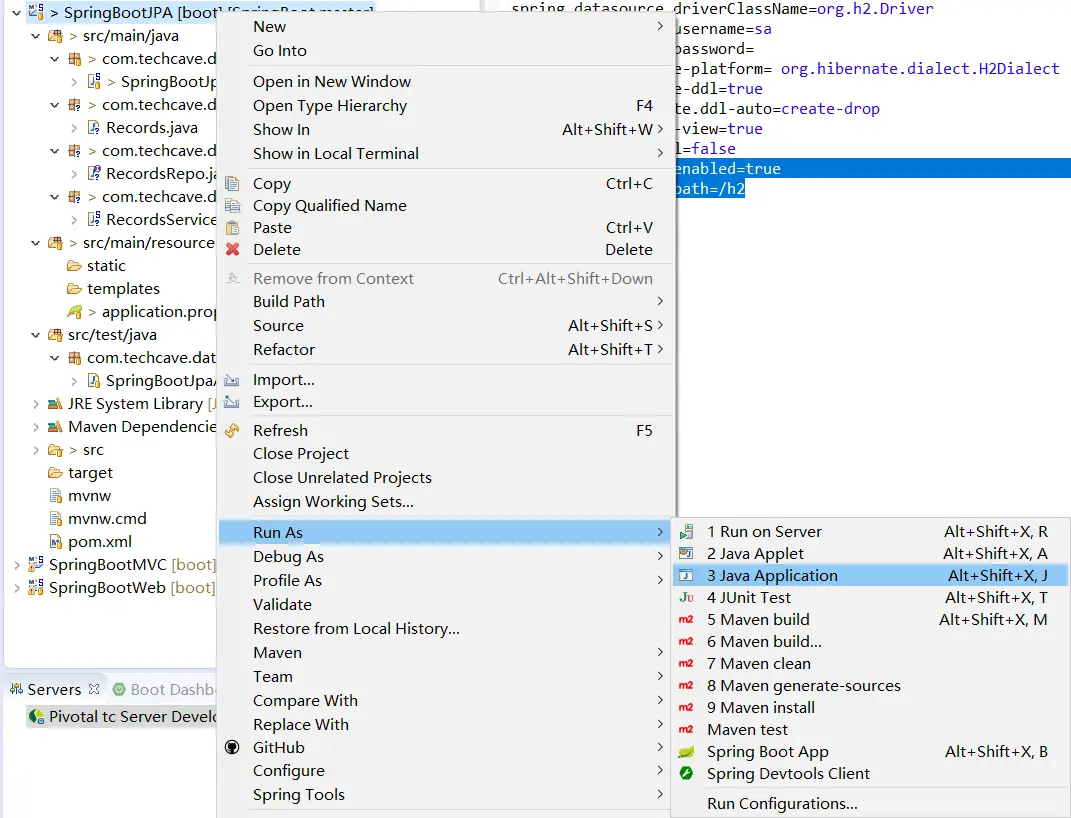Screen dimensions: 1071x818
Task: Open the New submenu
Action: [x=445, y=27]
